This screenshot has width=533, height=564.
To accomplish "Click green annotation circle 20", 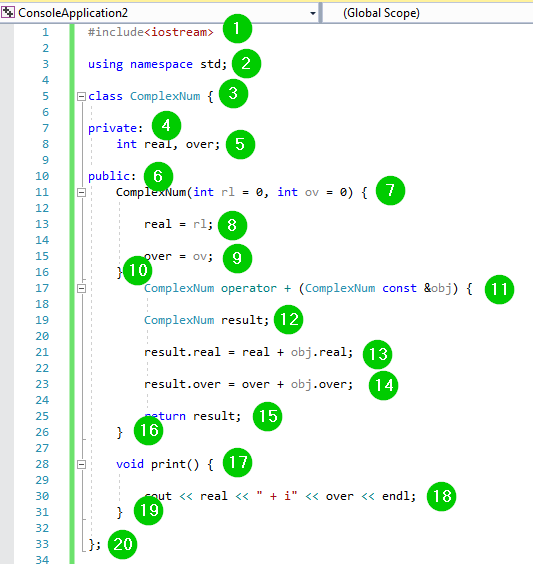I will (x=123, y=544).
